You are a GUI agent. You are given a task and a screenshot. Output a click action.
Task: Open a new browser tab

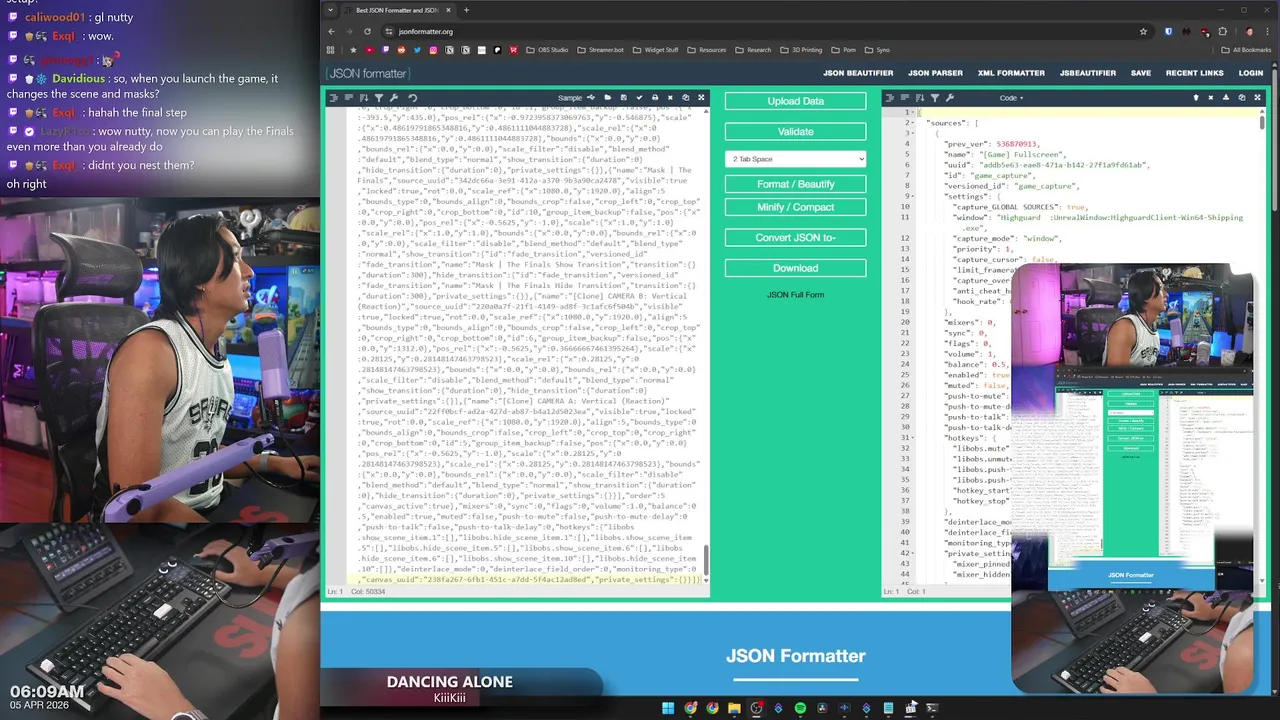(466, 10)
